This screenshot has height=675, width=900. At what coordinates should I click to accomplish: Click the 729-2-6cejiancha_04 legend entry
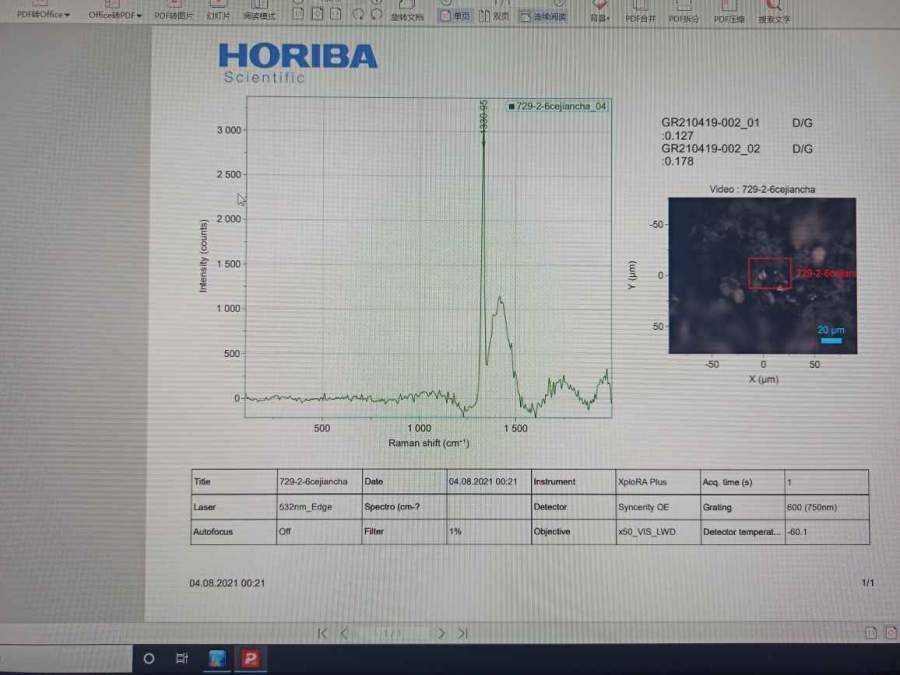557,106
